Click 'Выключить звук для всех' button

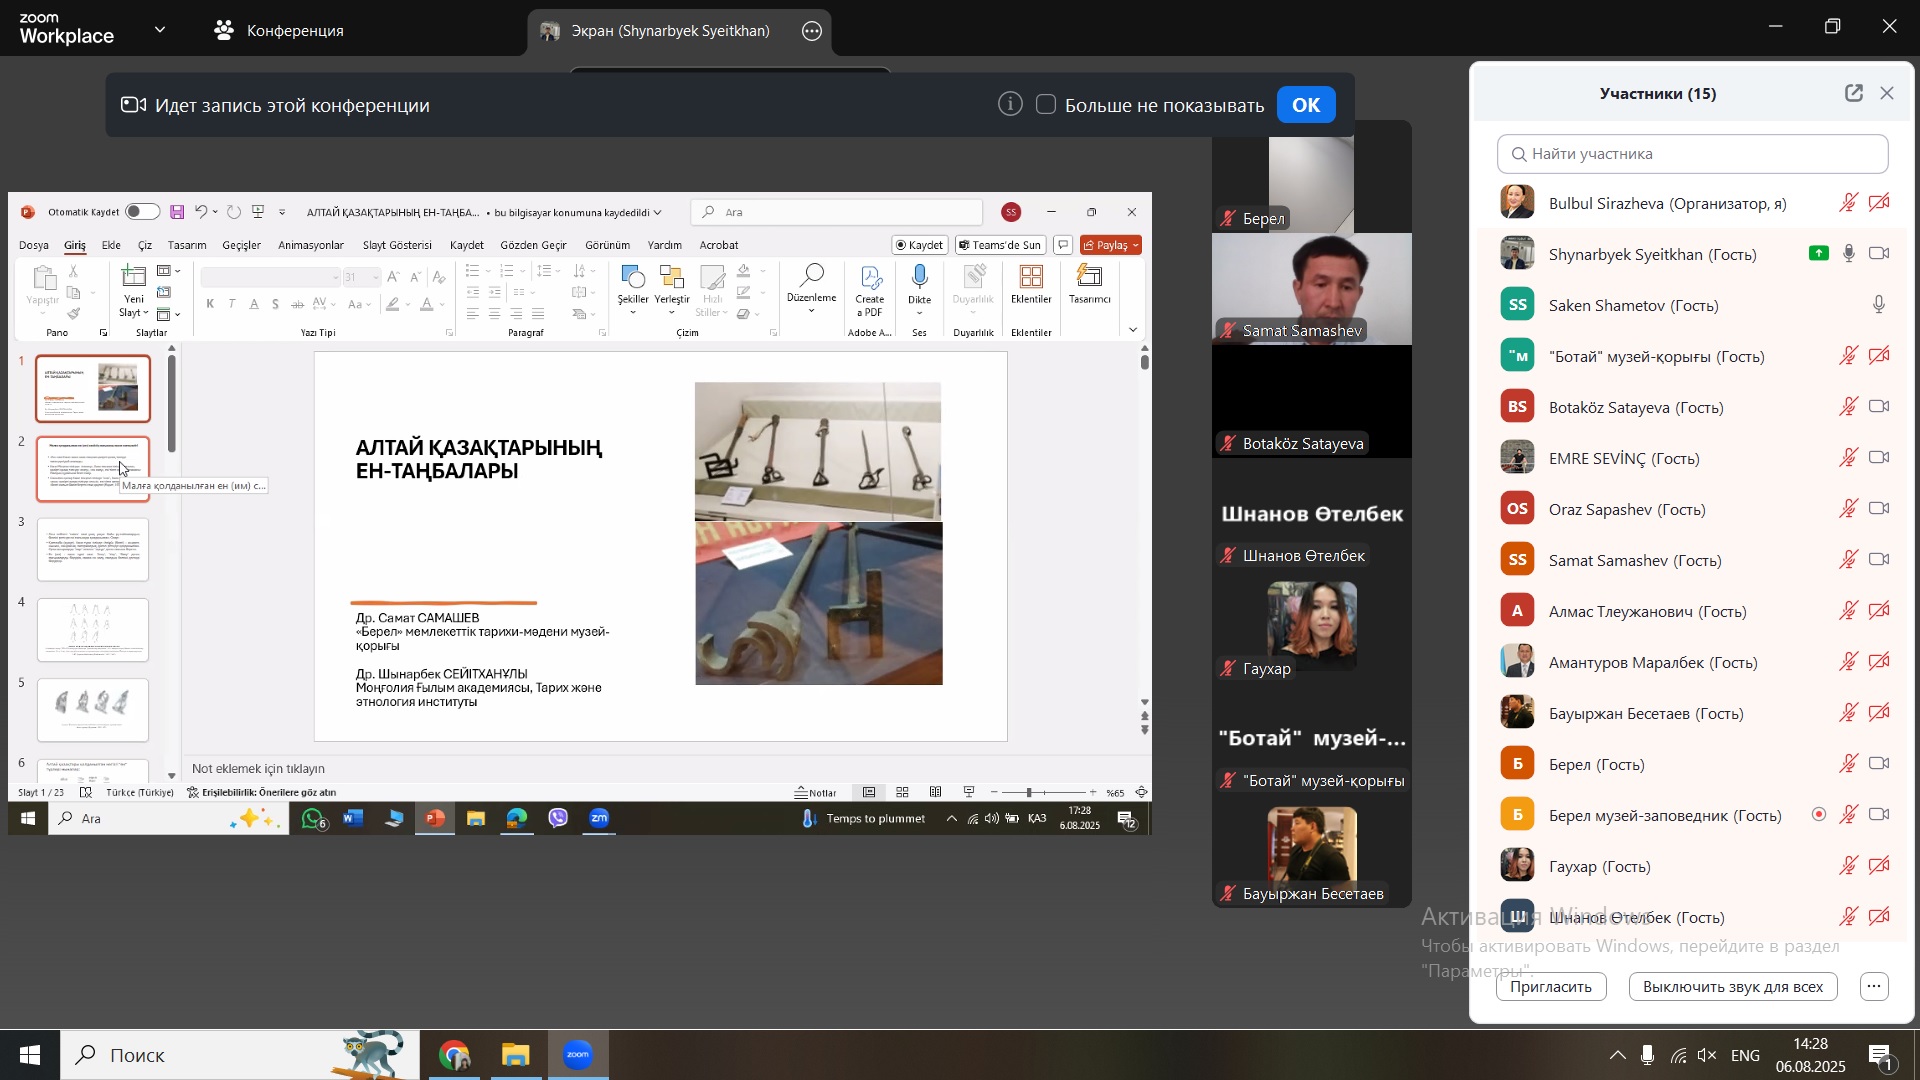(1732, 987)
